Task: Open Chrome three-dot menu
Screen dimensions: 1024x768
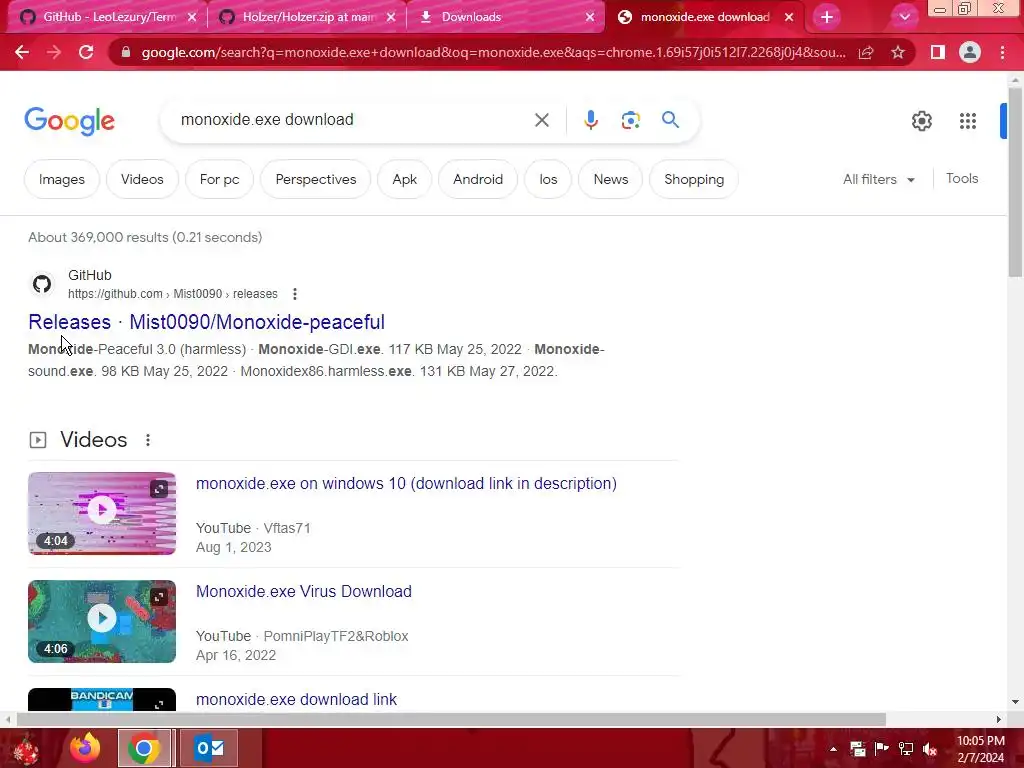Action: 1002,52
